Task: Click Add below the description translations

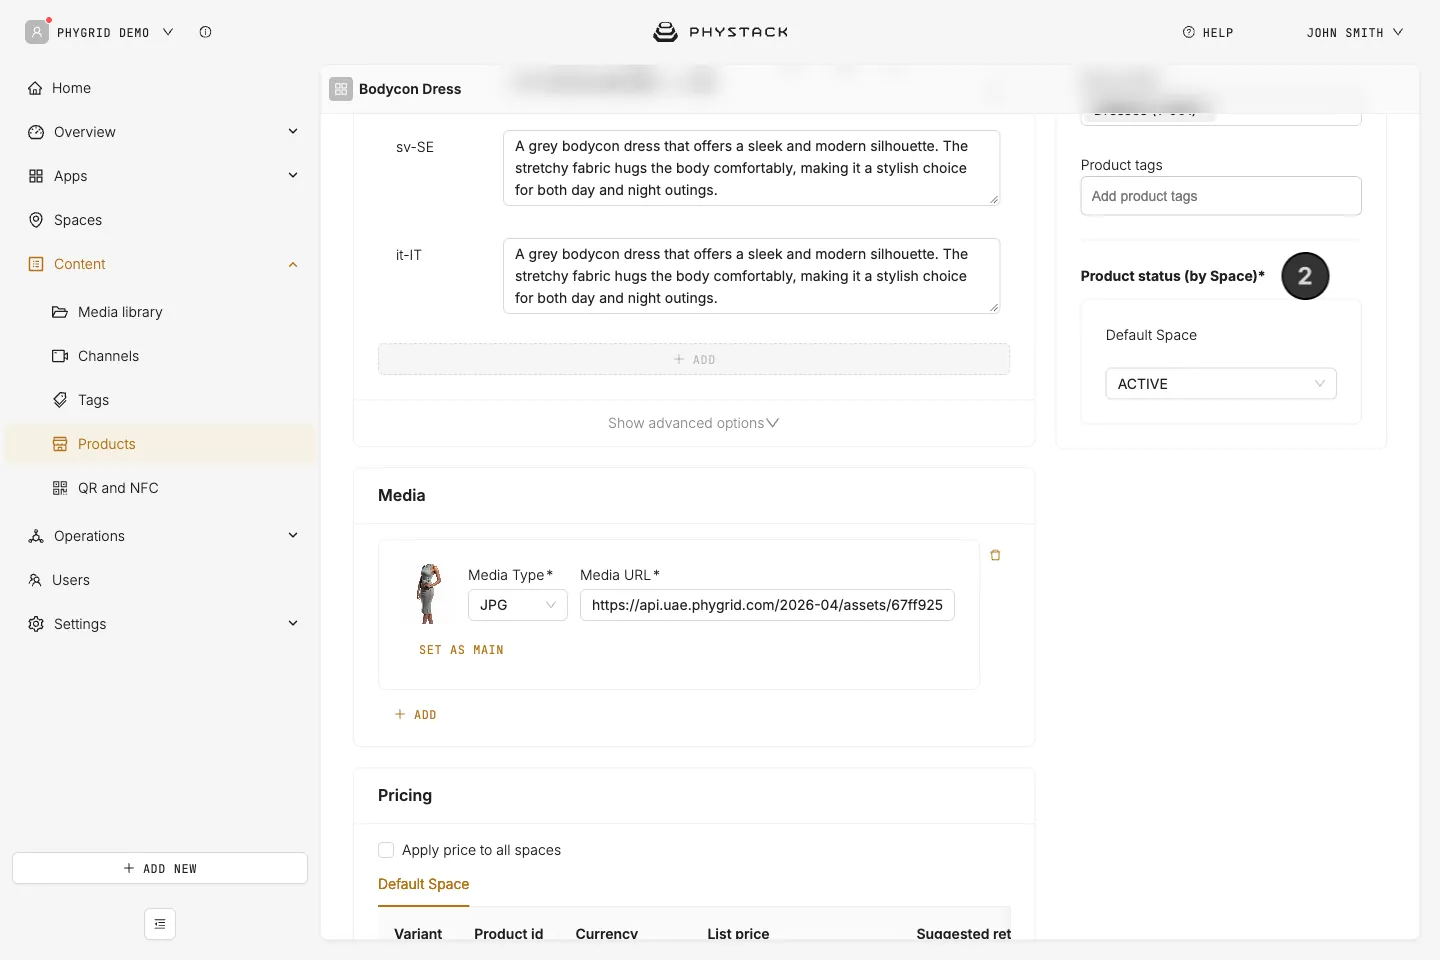Action: coord(694,359)
